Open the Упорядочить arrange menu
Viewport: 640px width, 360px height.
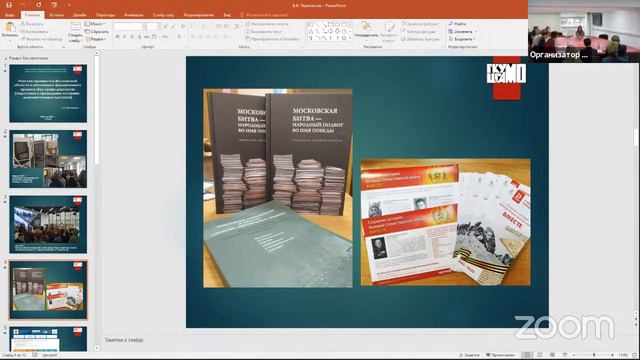point(366,31)
